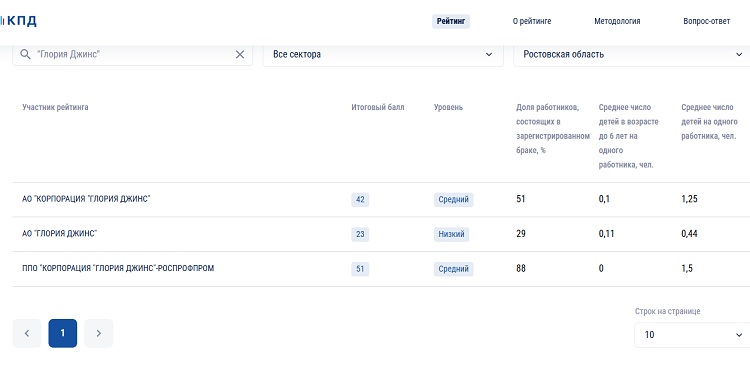Click the Итоговый балл column header
The width and height of the screenshot is (750, 368).
(x=378, y=107)
